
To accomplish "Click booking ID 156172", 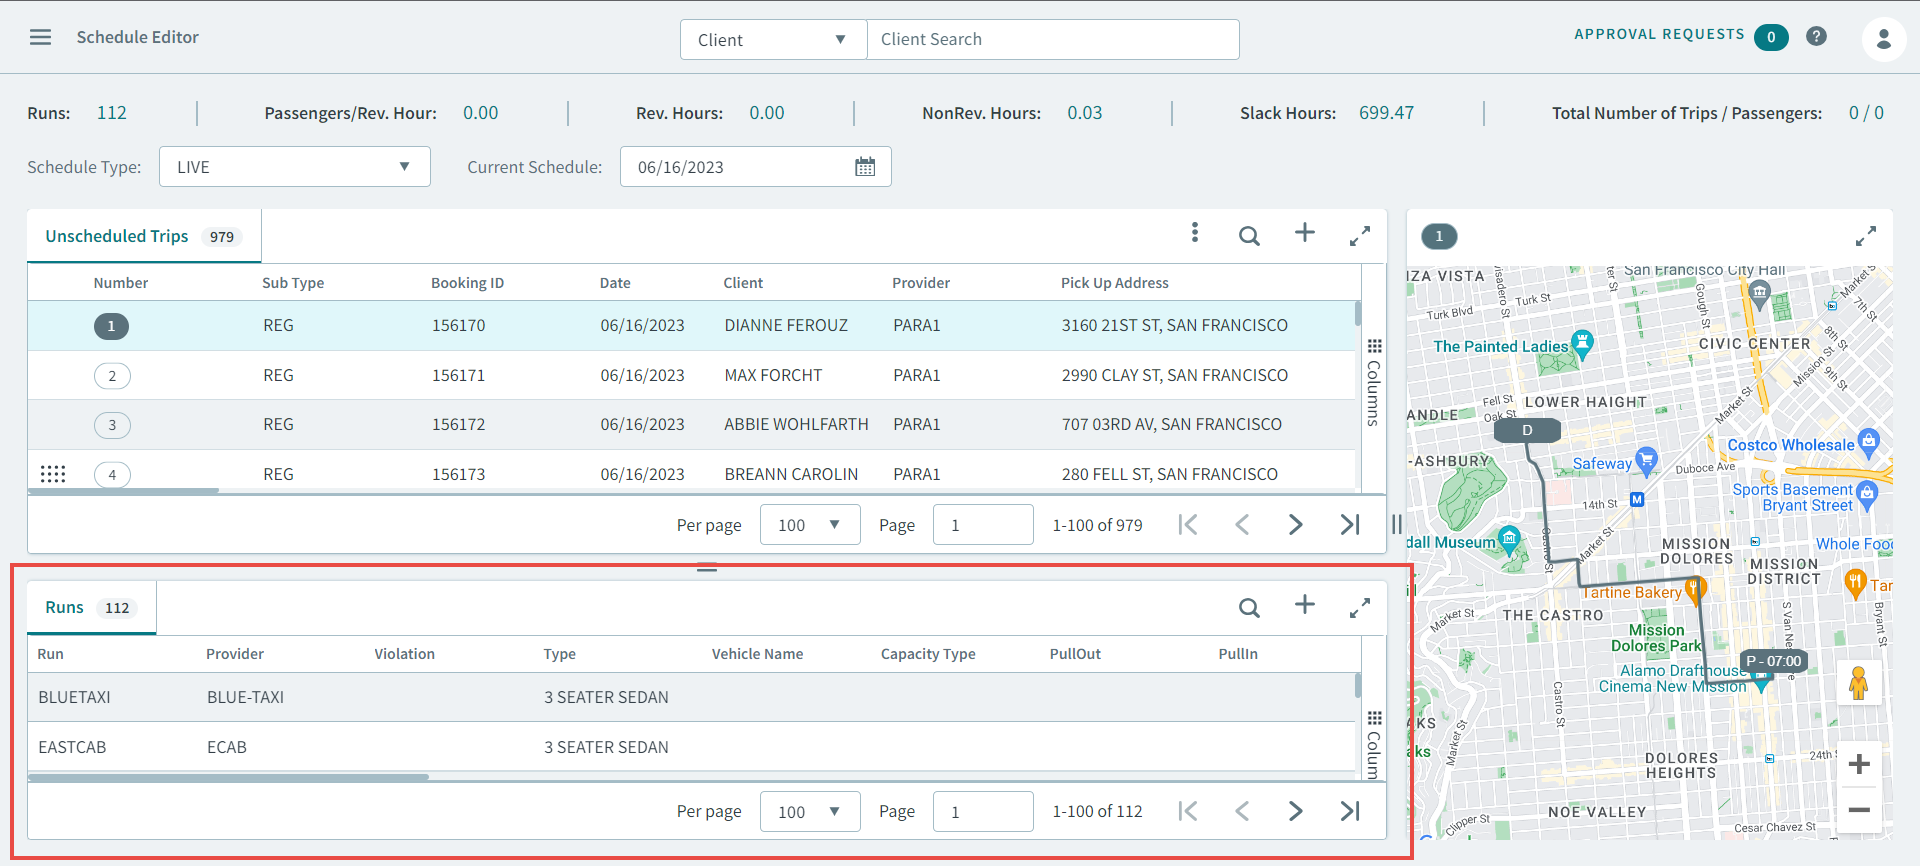I will click(x=458, y=424).
